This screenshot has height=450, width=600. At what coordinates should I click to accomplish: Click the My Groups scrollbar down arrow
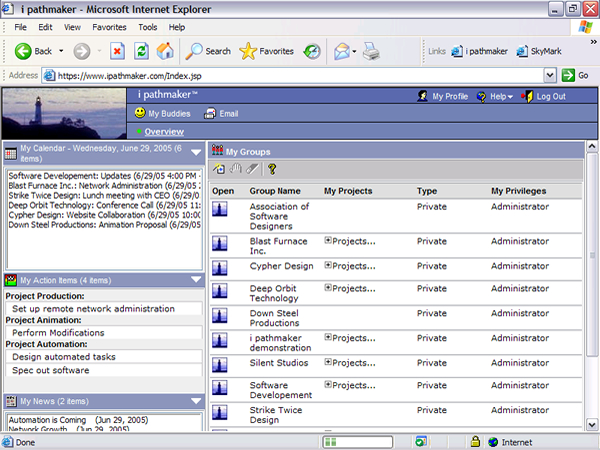coord(592,424)
